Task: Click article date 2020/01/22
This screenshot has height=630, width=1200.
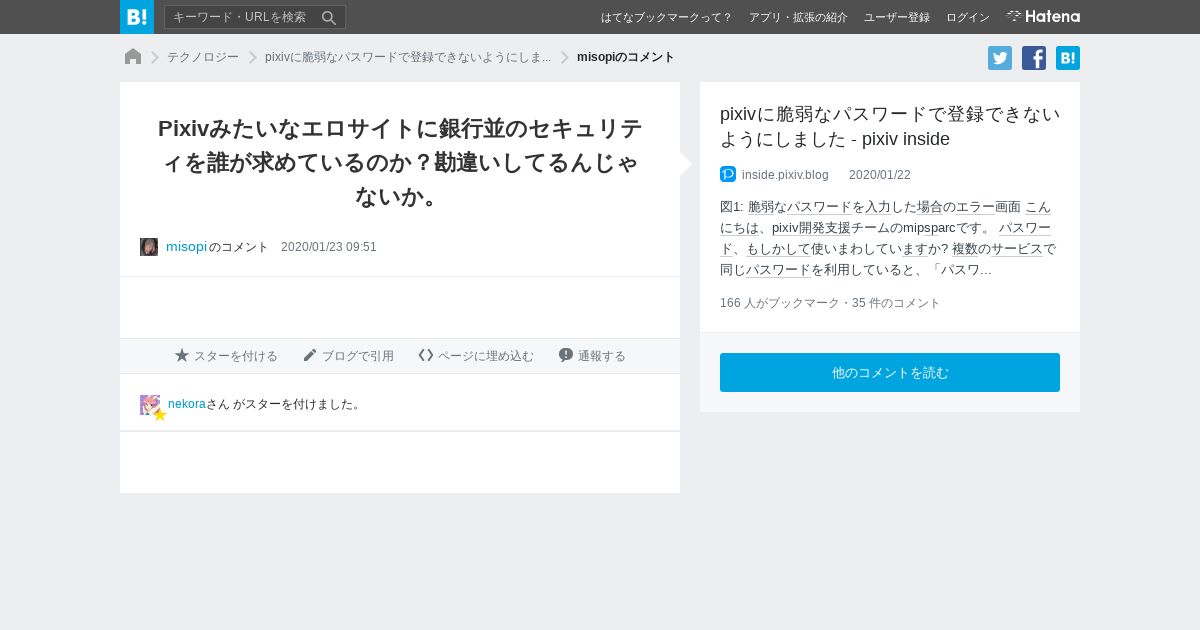Action: coord(880,174)
